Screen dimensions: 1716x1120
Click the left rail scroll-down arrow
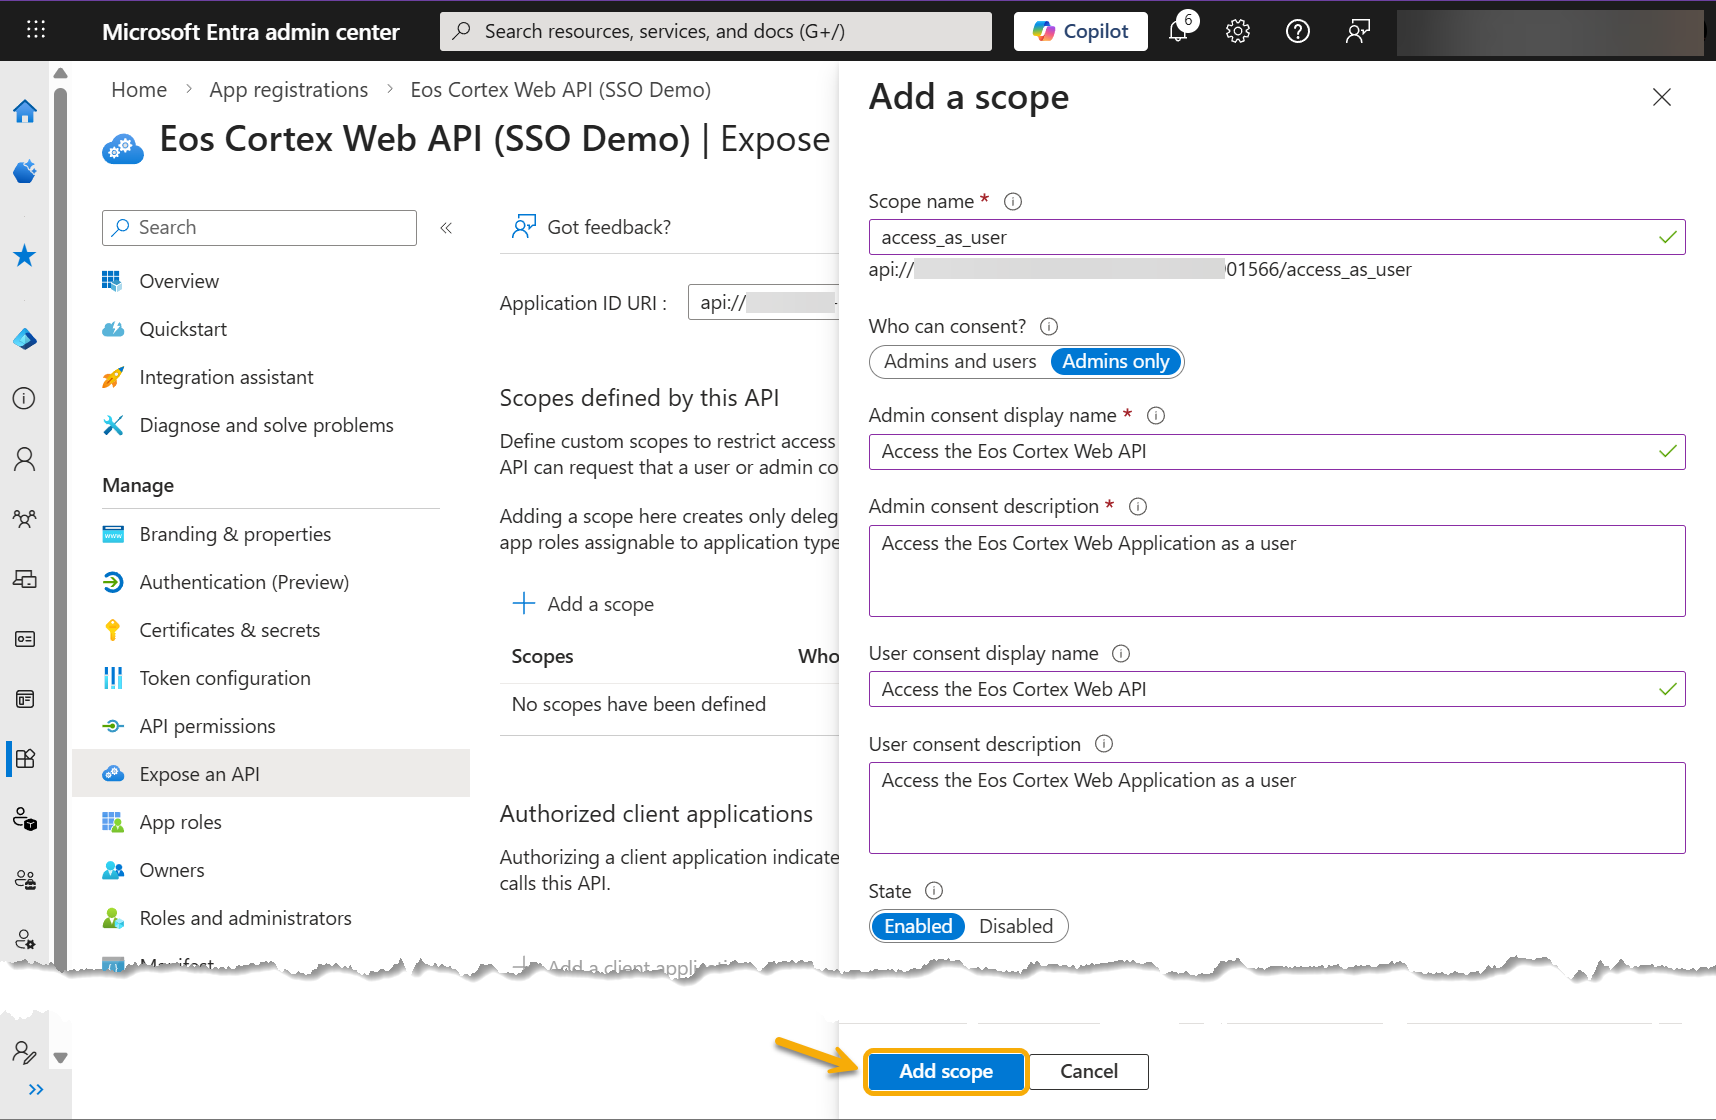coord(60,1057)
